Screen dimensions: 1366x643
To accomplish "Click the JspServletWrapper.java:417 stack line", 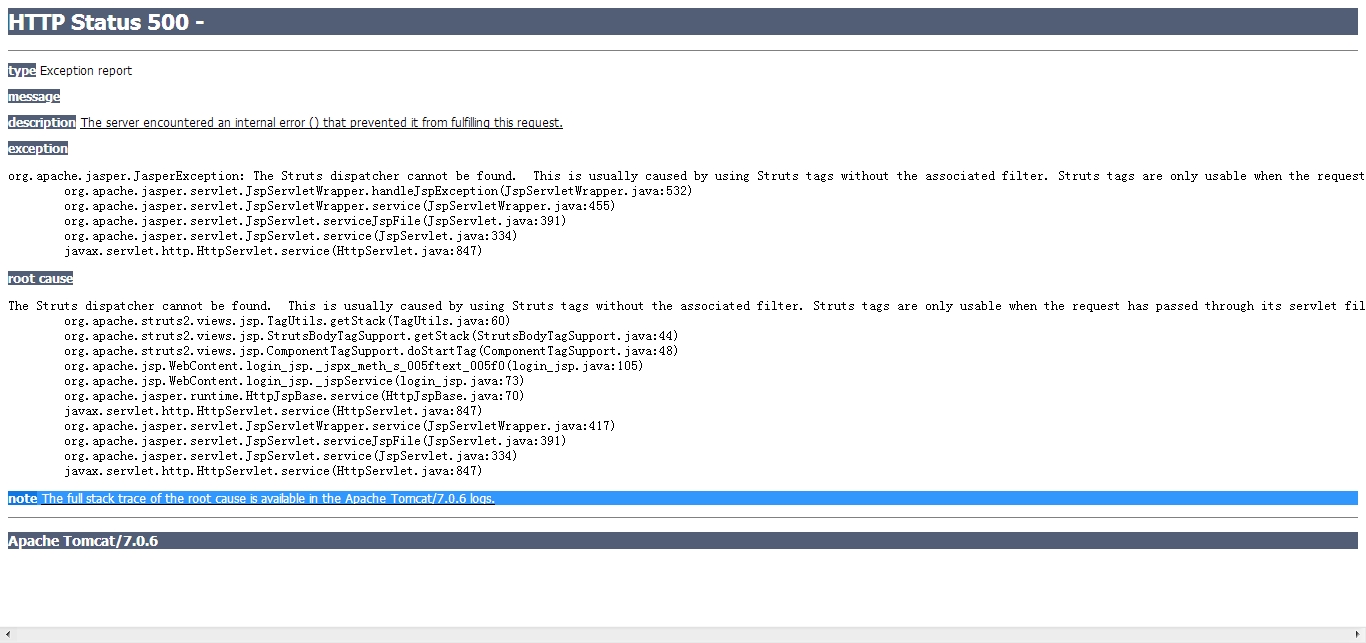I will [339, 426].
